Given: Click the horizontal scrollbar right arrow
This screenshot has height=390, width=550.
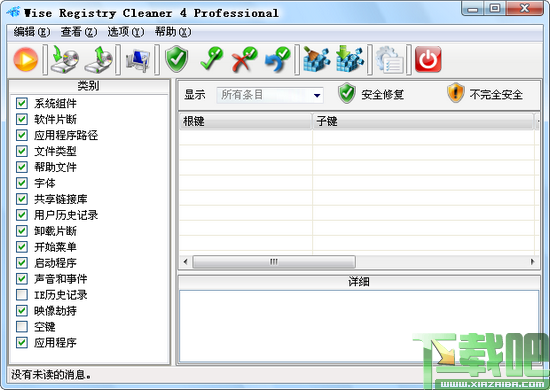Looking at the screenshot, I should [533, 262].
